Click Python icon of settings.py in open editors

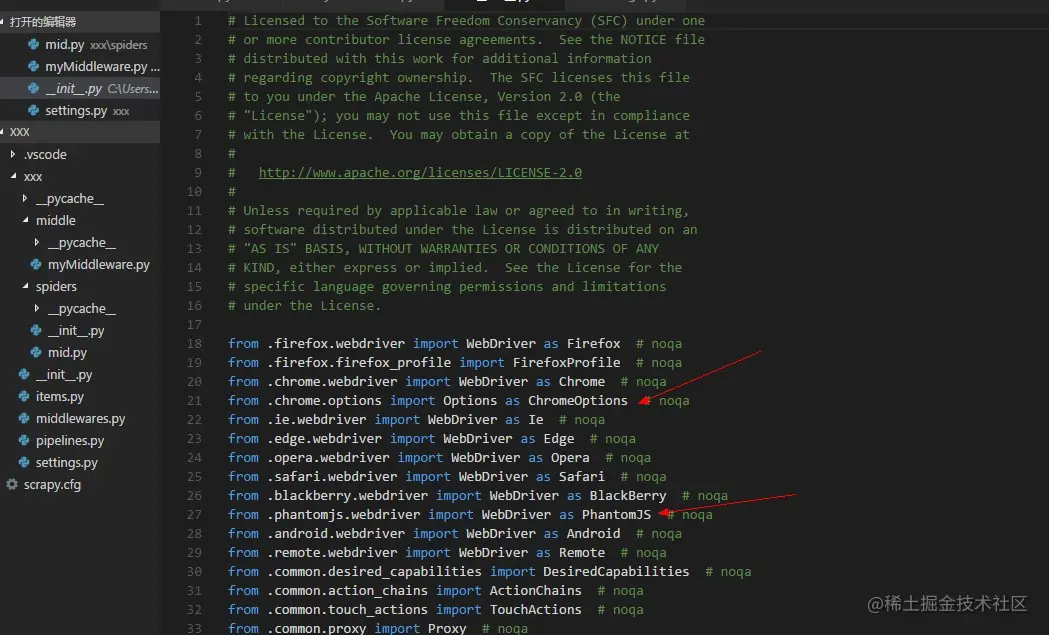33,110
